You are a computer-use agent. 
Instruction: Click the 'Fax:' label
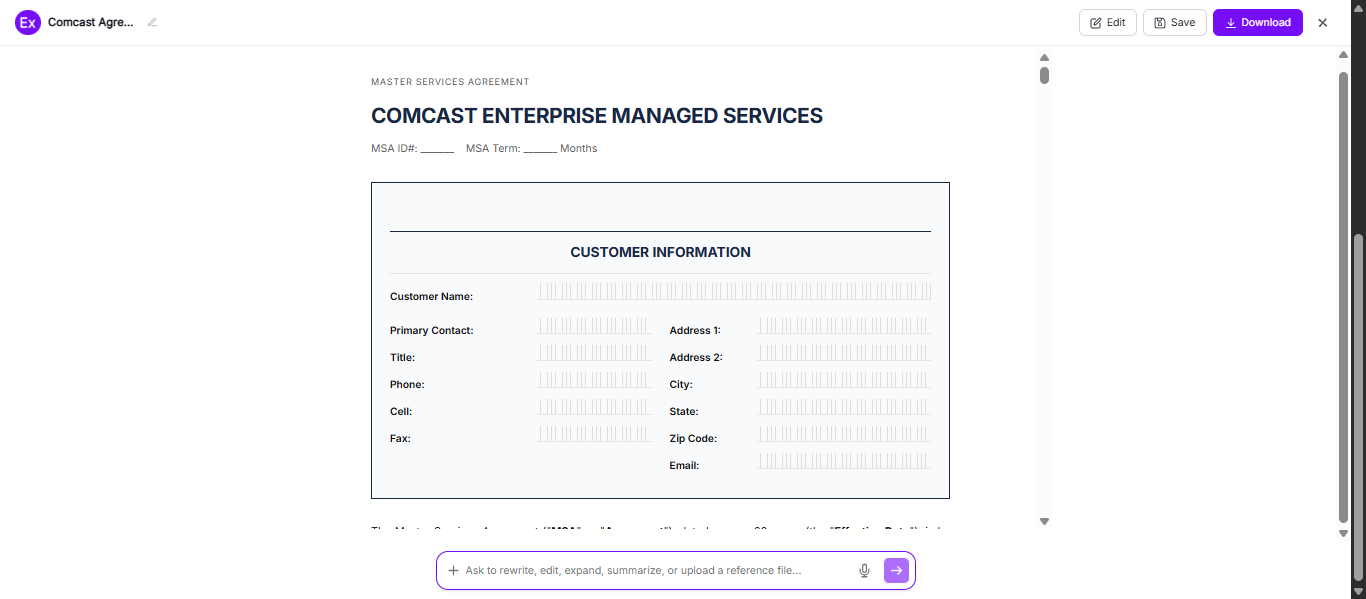(400, 438)
